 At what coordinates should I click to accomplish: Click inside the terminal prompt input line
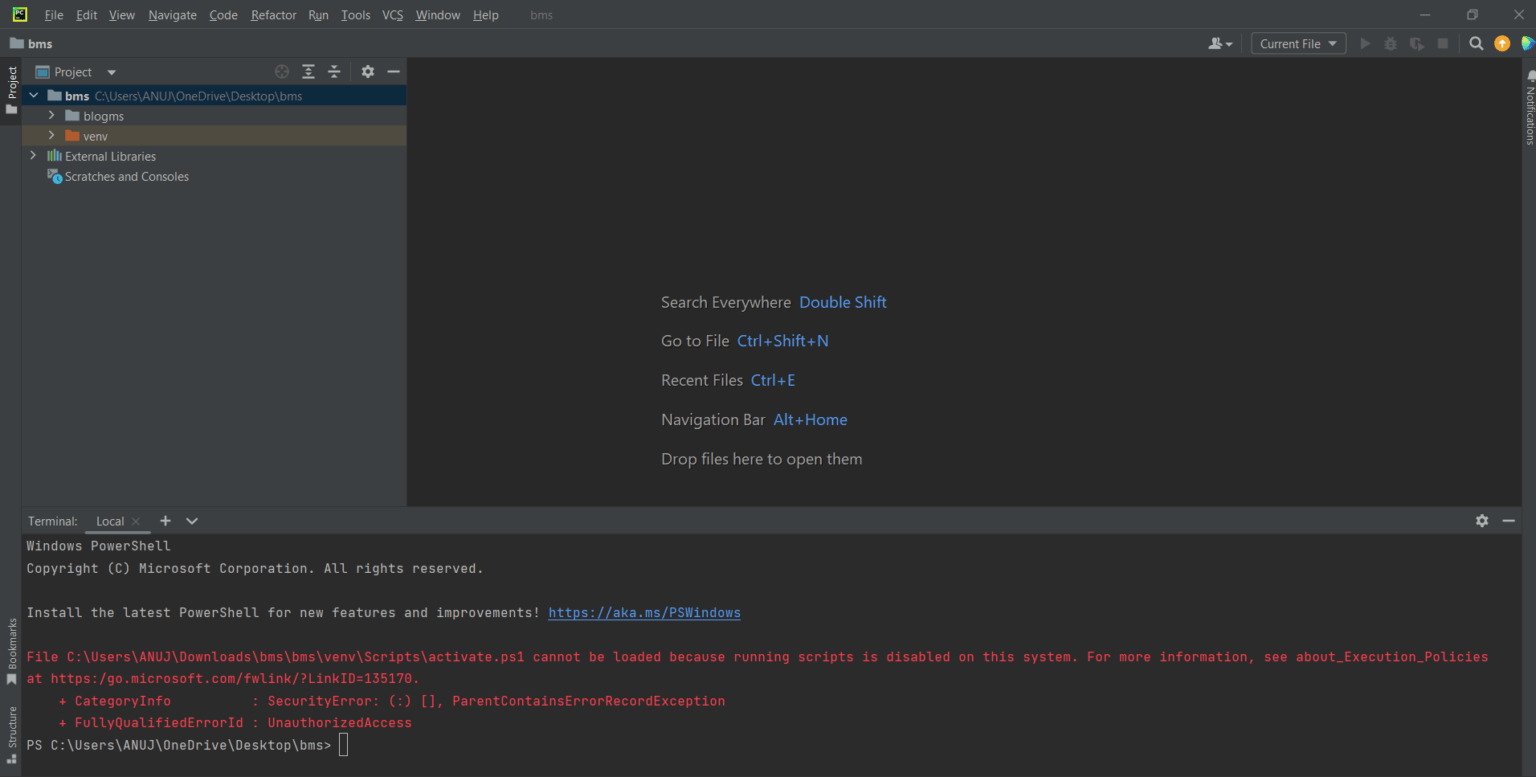tap(343, 745)
